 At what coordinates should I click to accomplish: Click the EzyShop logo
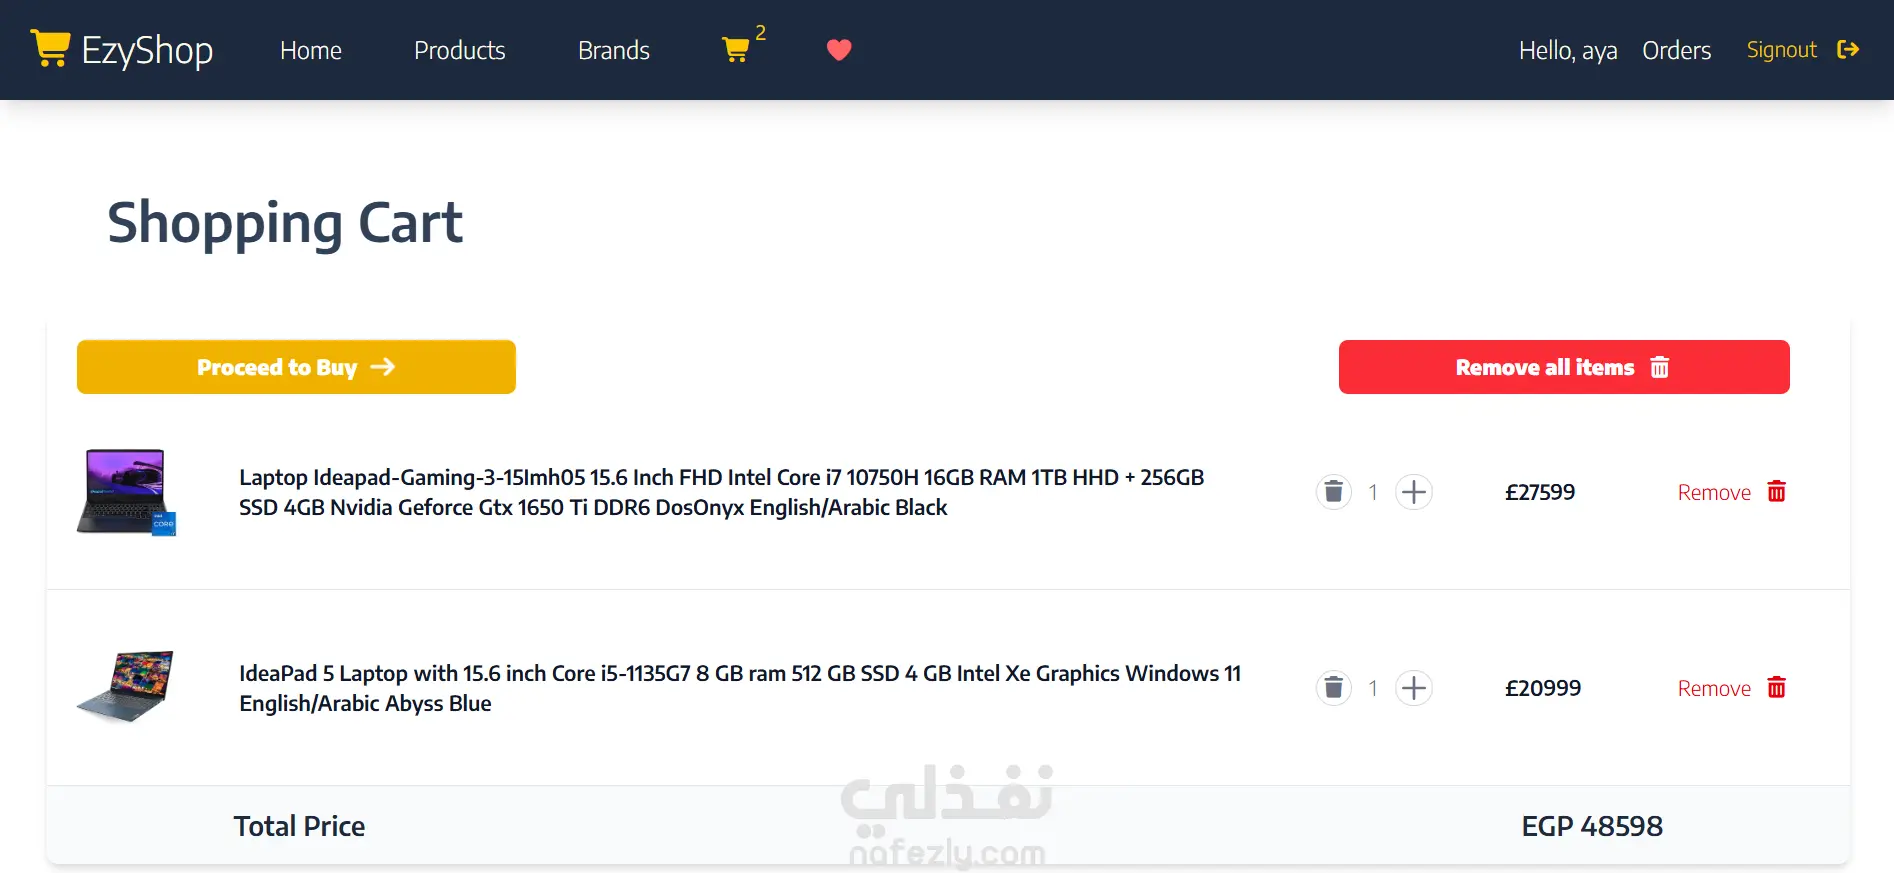122,50
